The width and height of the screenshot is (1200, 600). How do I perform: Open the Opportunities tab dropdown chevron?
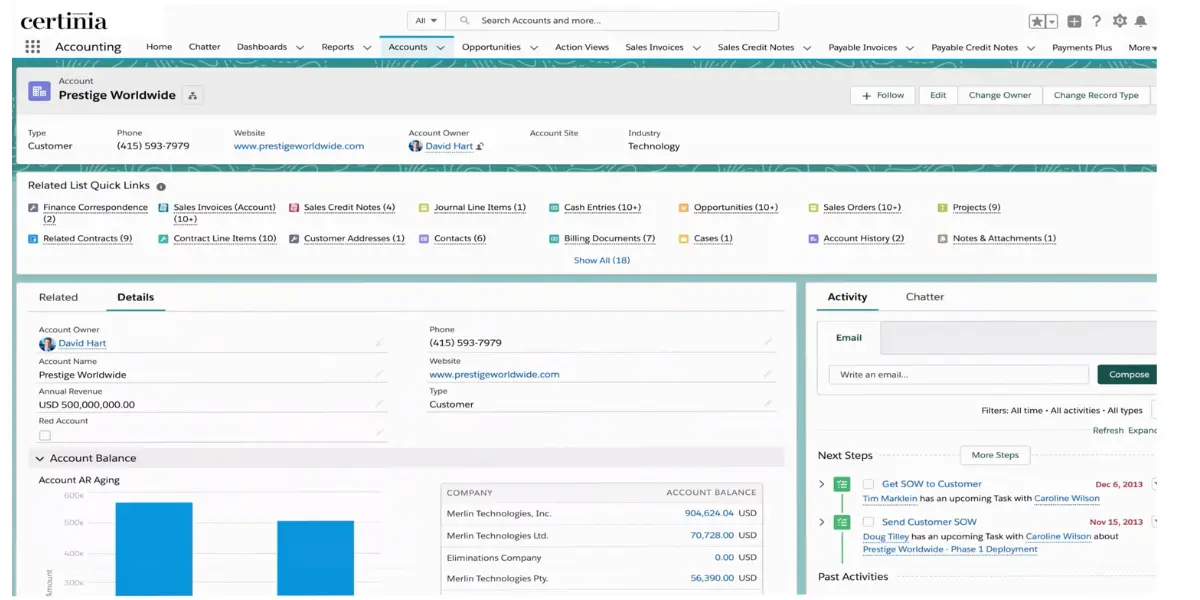pos(533,47)
